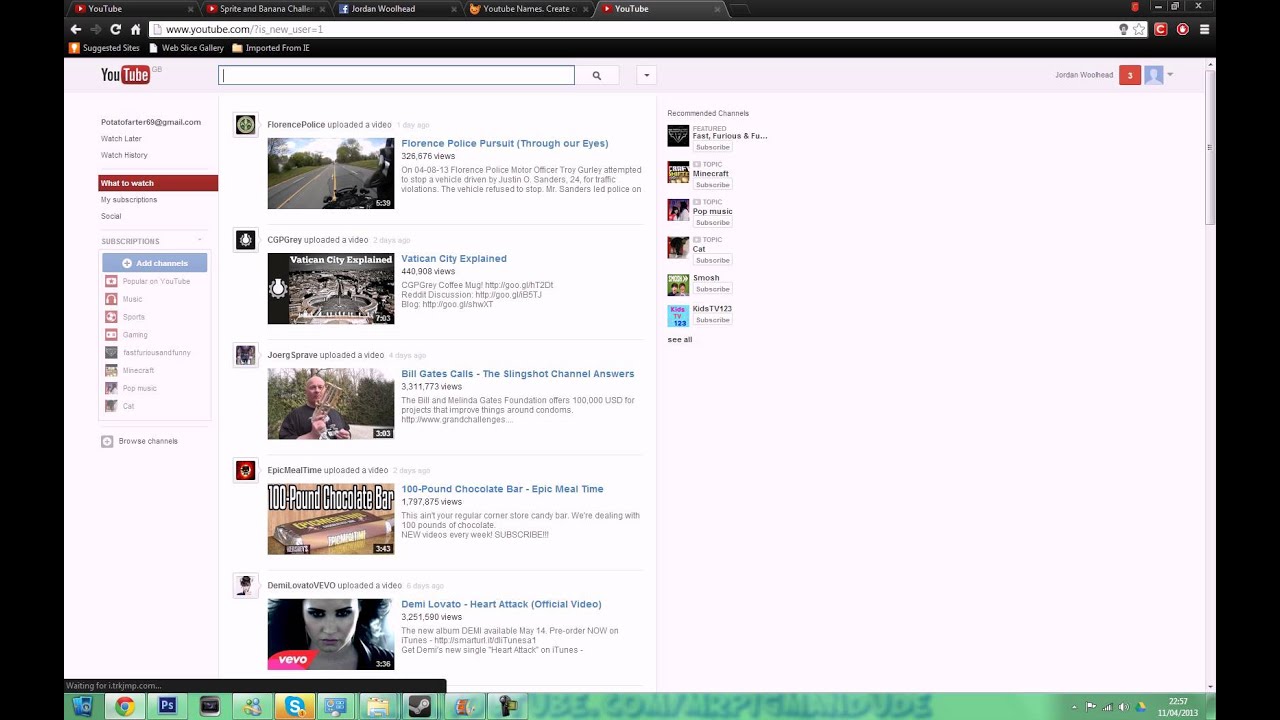
Task: Focus the YouTube search box
Action: [396, 75]
